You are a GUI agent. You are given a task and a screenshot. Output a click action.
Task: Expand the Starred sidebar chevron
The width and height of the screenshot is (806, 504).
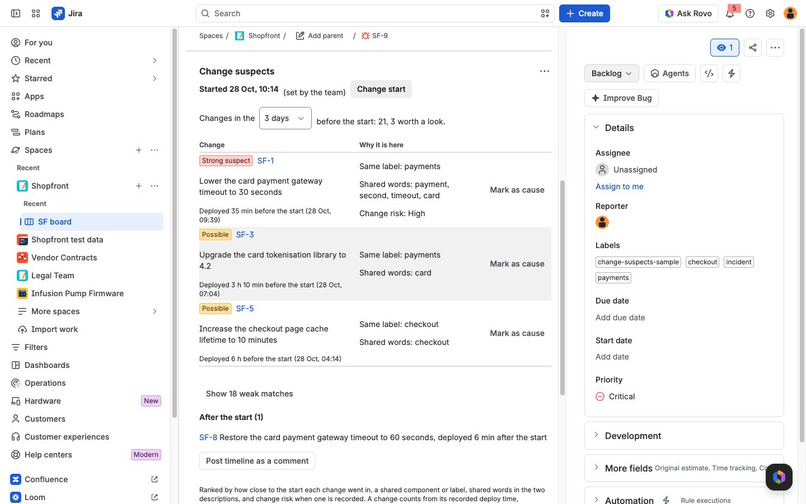(x=154, y=78)
